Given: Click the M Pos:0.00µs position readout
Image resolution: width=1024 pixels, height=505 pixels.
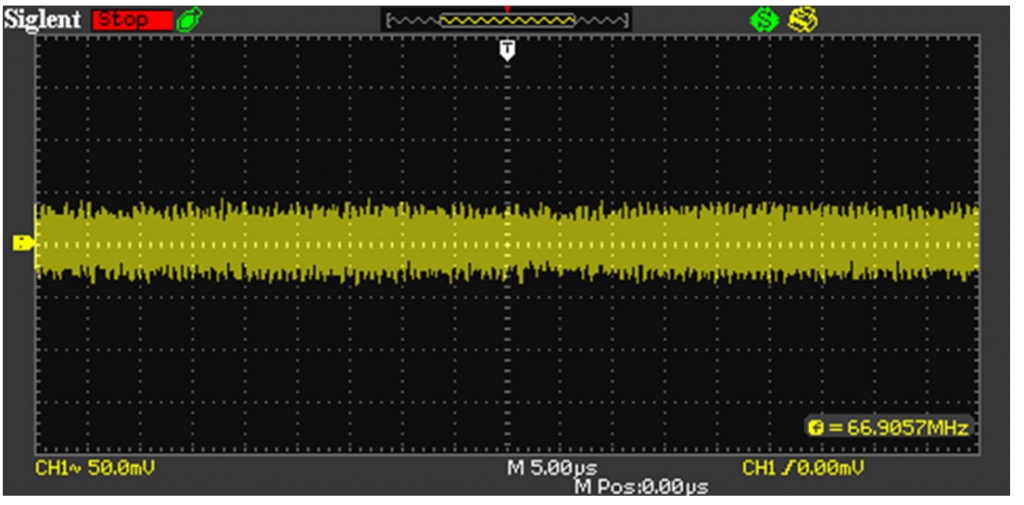Looking at the screenshot, I should point(641,486).
